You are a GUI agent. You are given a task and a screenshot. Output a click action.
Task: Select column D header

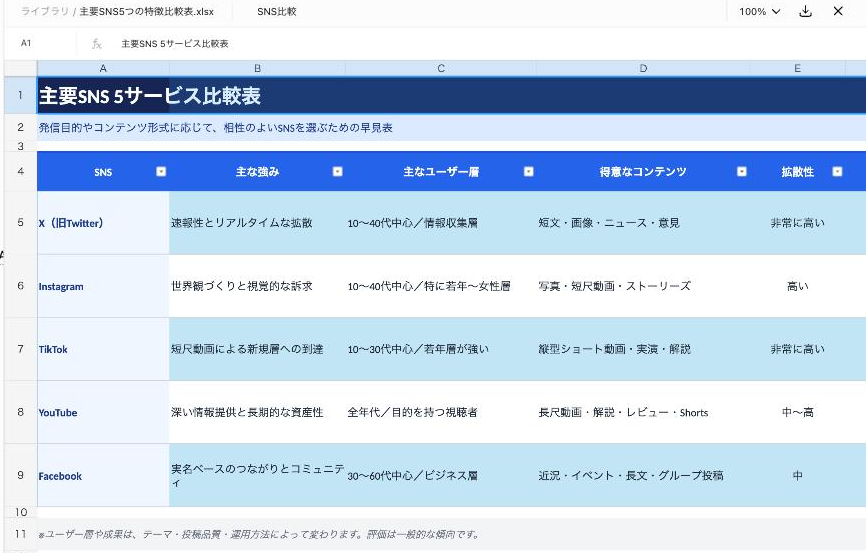pyautogui.click(x=643, y=69)
